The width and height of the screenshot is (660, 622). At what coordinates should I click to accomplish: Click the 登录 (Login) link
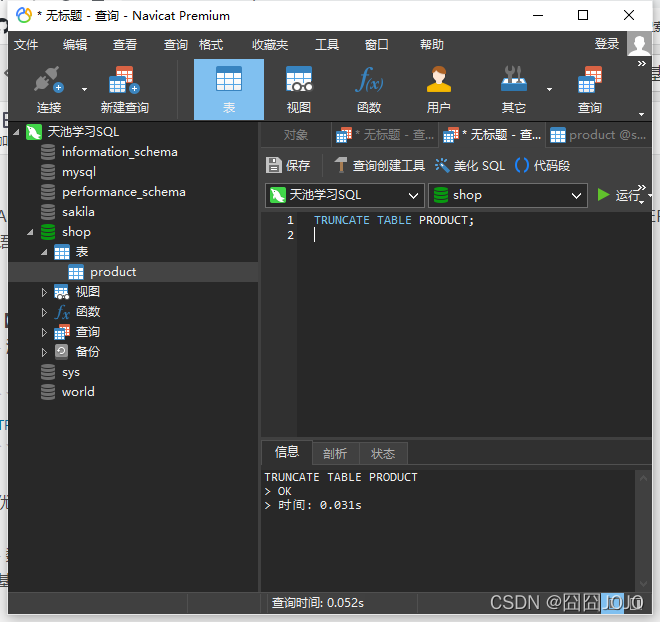607,43
